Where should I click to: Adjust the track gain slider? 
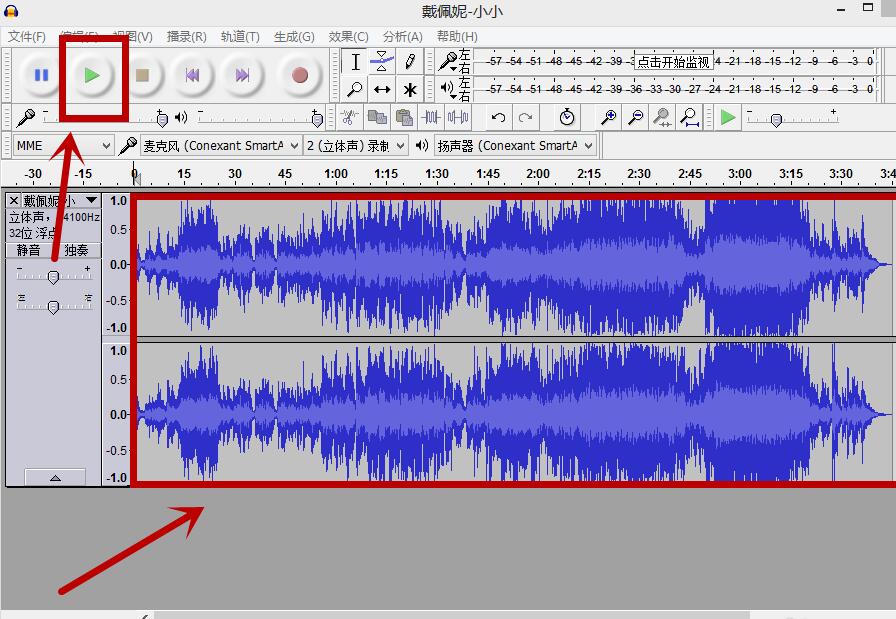53,277
